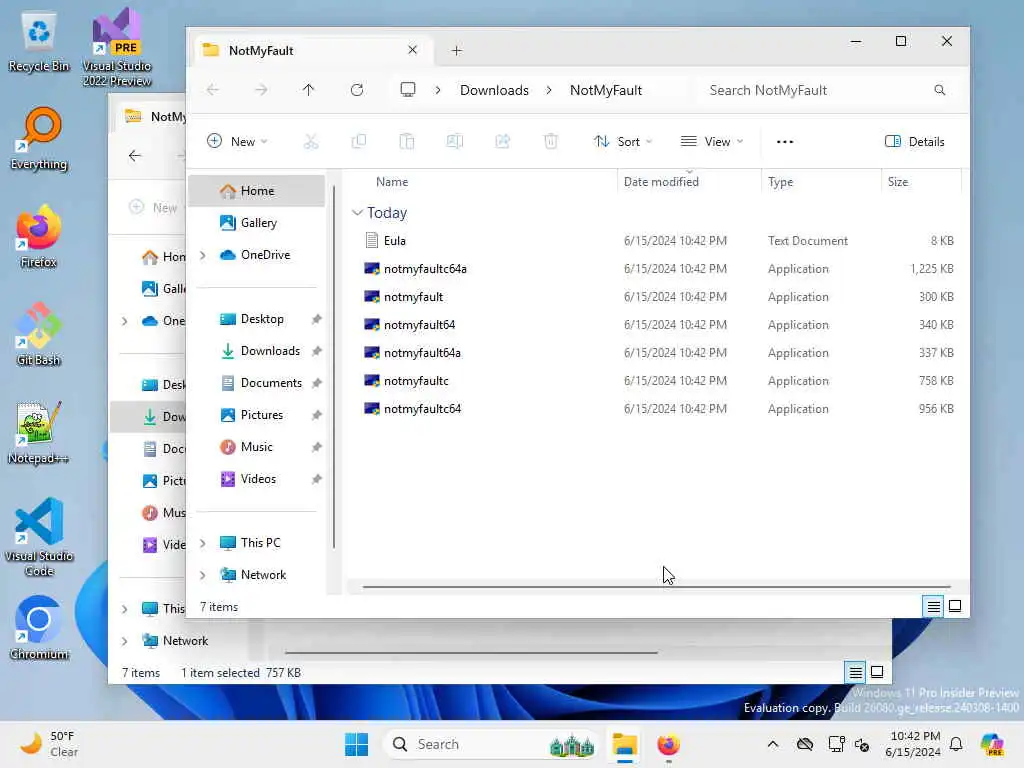Switch front window to details list view
Screen dimensions: 1024x768
click(x=933, y=607)
